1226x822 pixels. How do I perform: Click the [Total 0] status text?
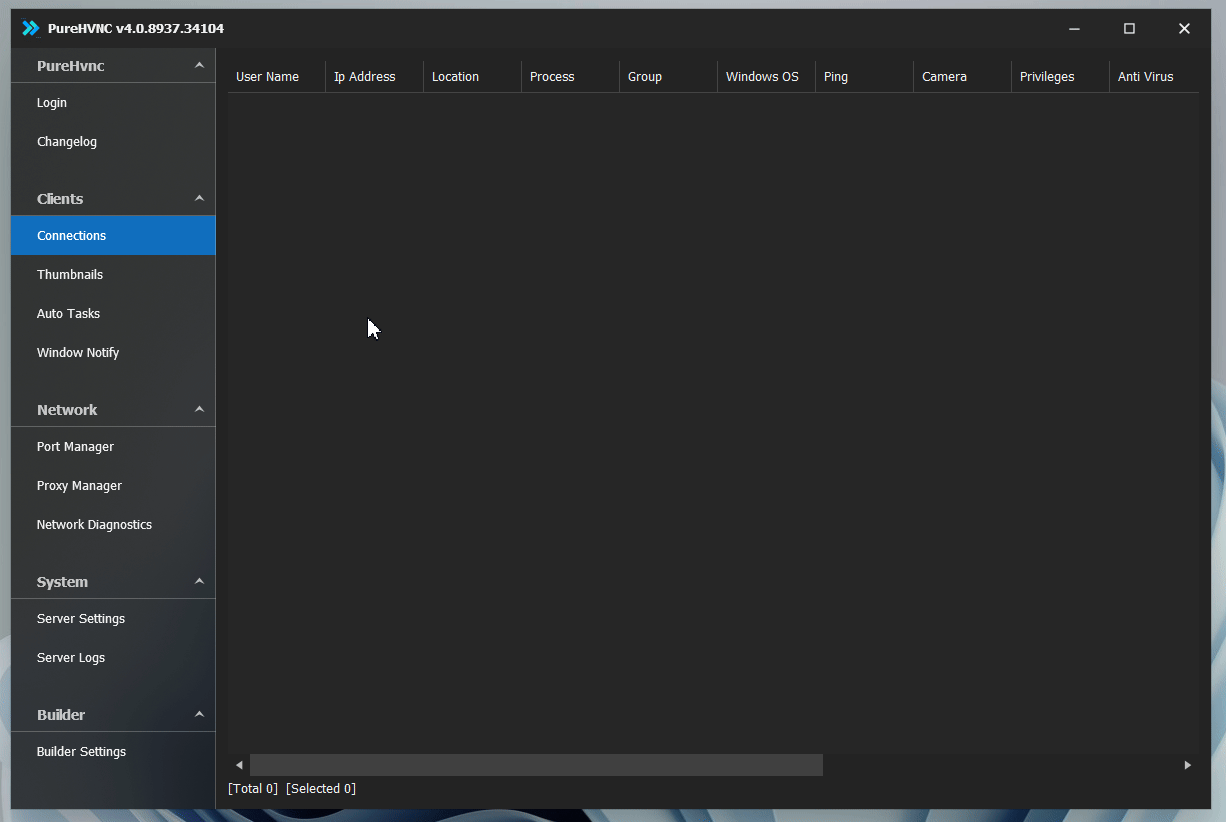[x=253, y=789]
